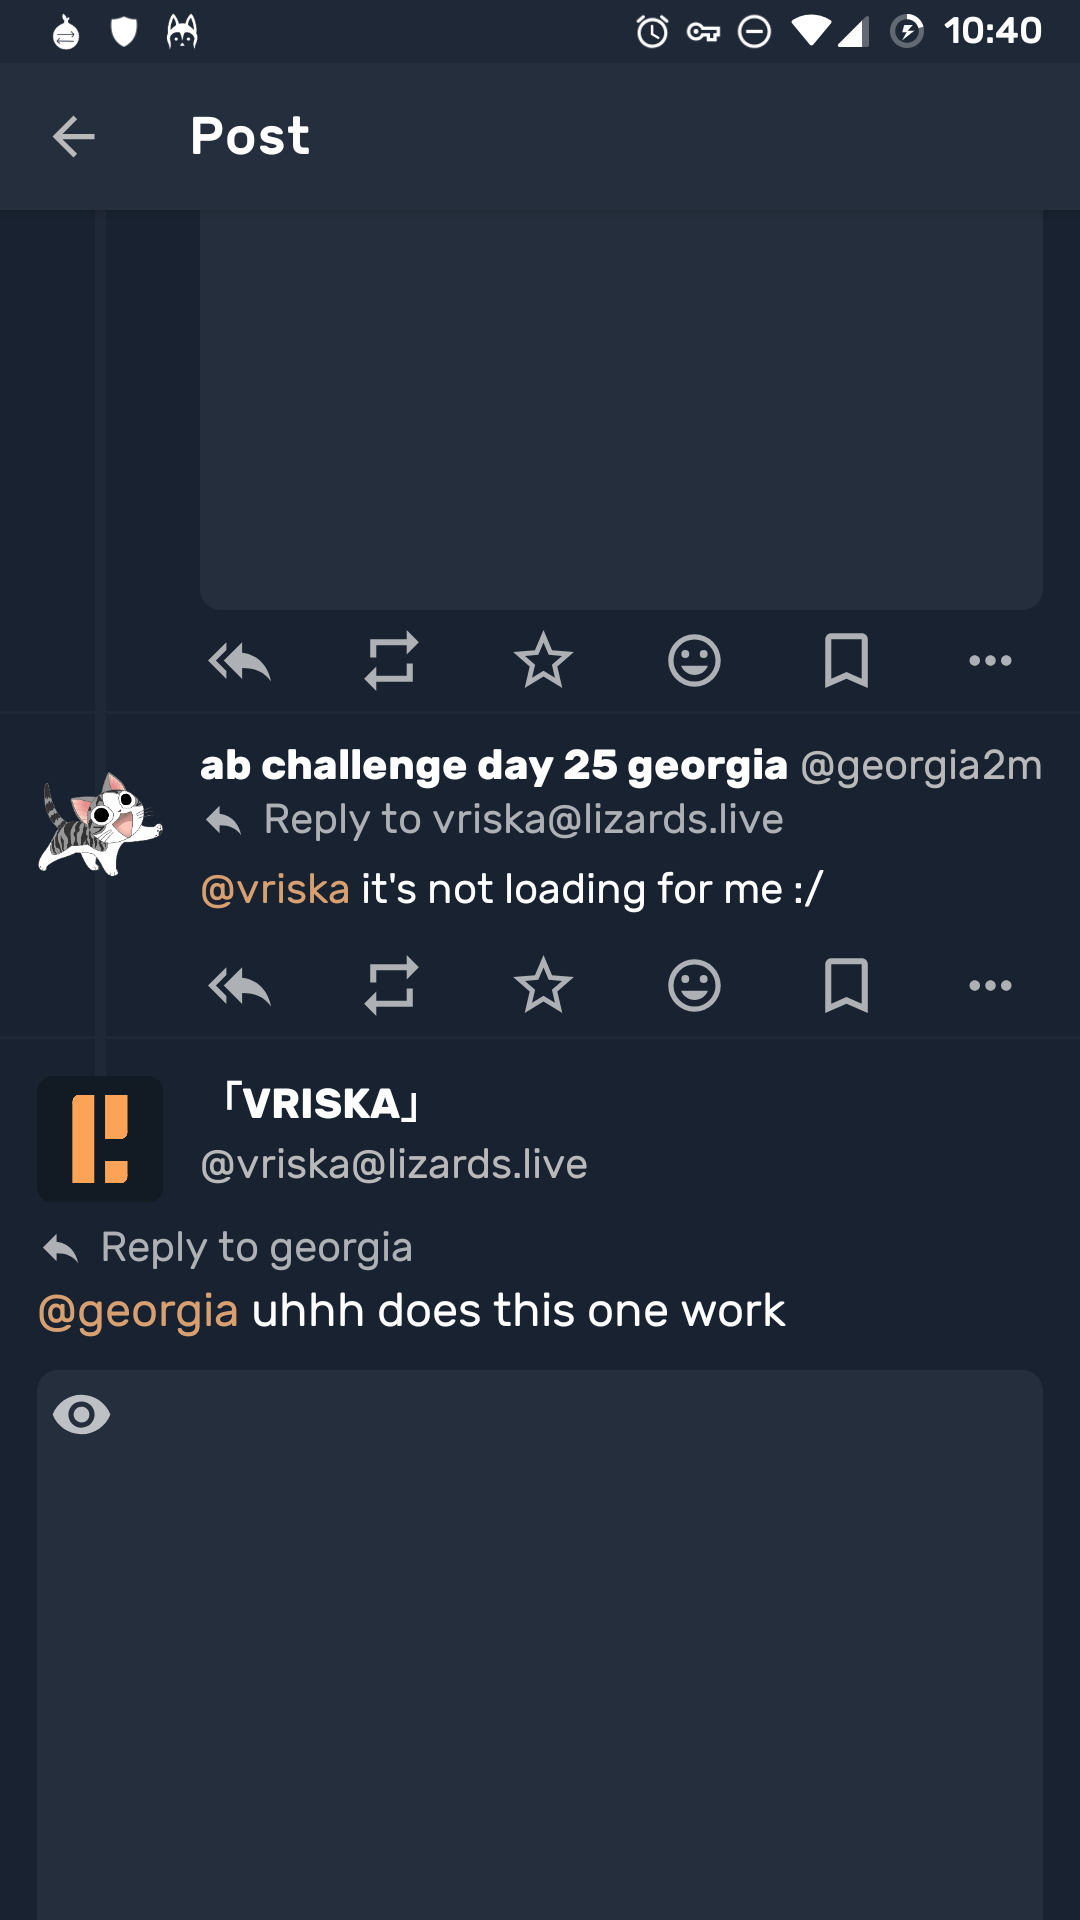
Task: React with emoji to top media post
Action: coord(694,661)
